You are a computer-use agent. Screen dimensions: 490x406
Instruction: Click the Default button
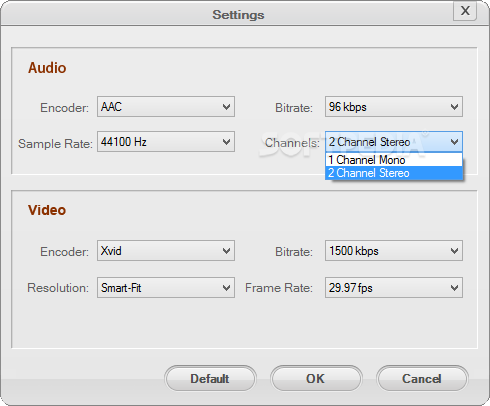pos(210,378)
